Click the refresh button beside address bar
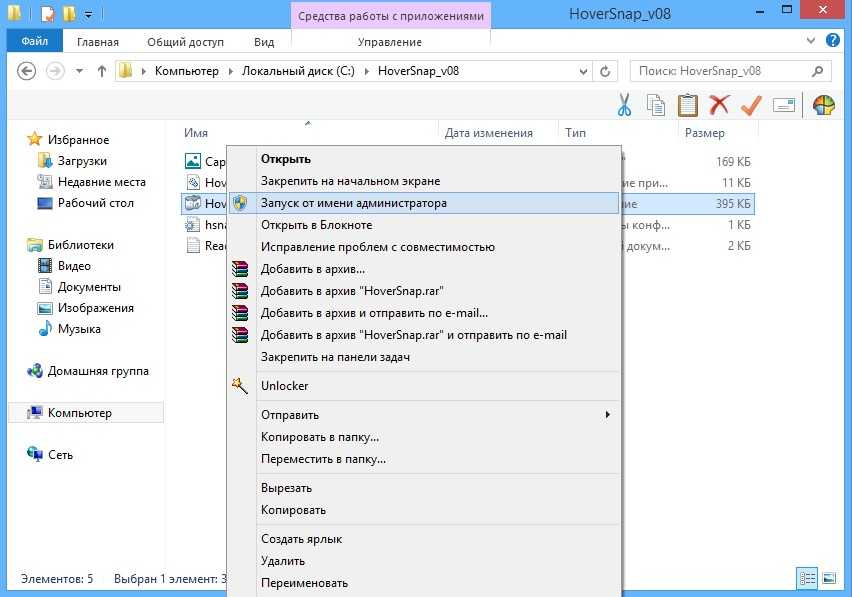Viewport: 852px width, 597px height. (605, 71)
